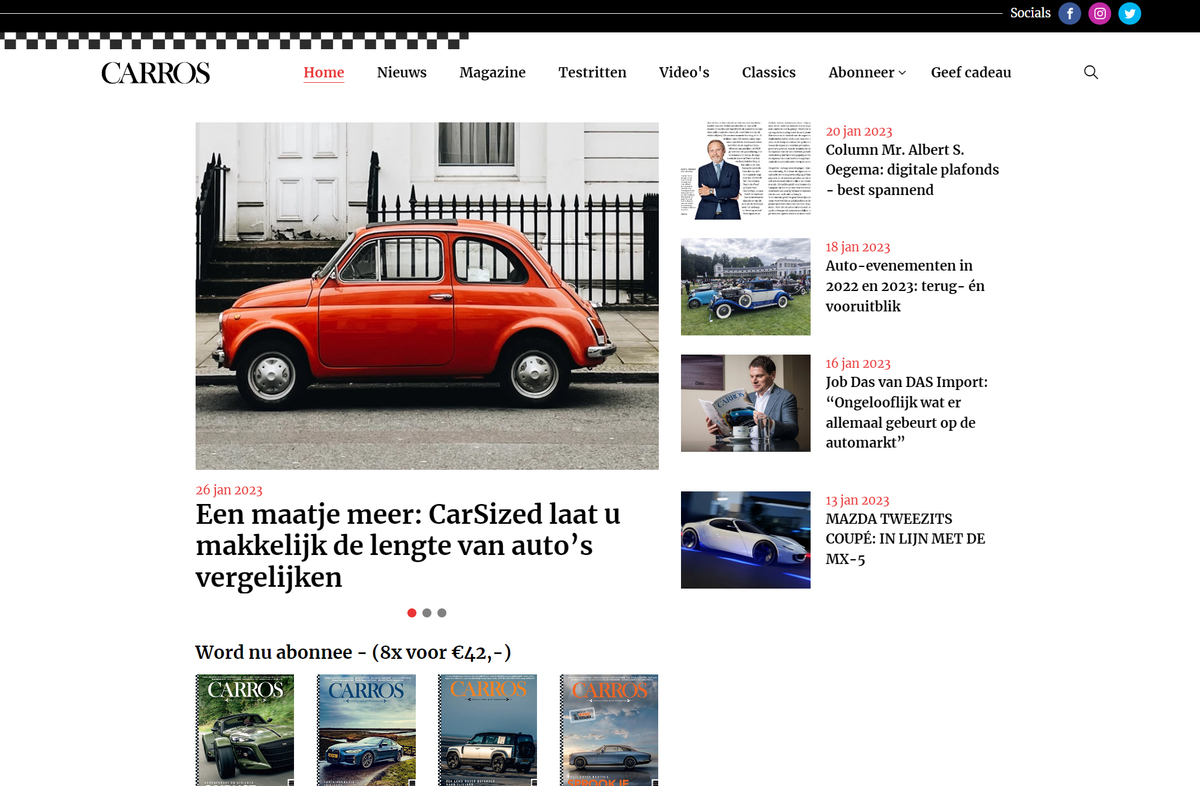The width and height of the screenshot is (1200, 786).
Task: Click the classic car event thumbnail
Action: pyautogui.click(x=745, y=286)
